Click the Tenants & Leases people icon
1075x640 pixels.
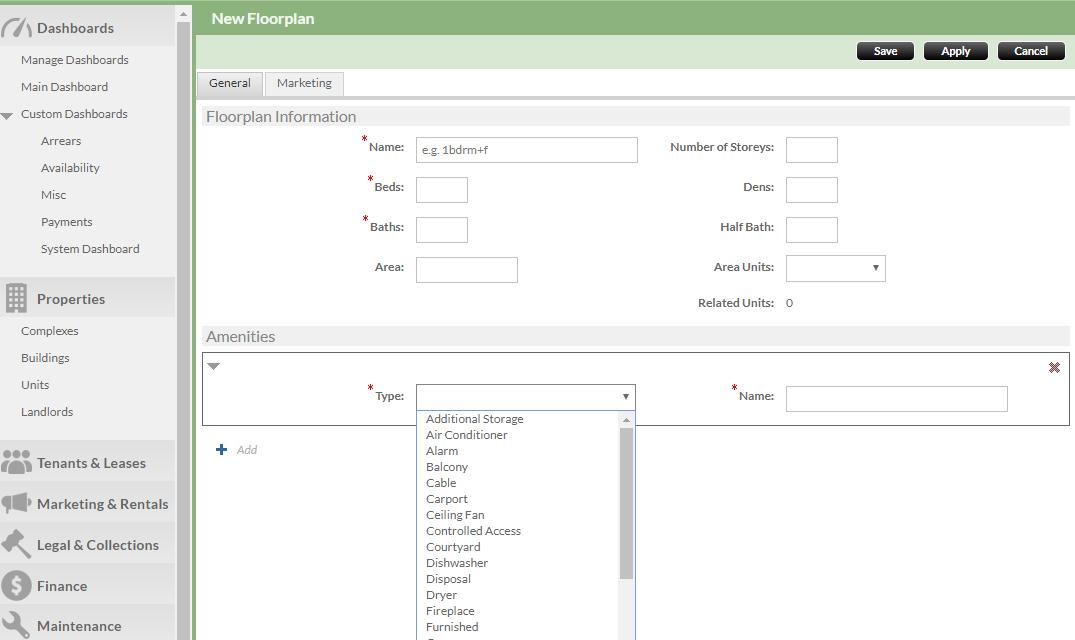pos(16,462)
